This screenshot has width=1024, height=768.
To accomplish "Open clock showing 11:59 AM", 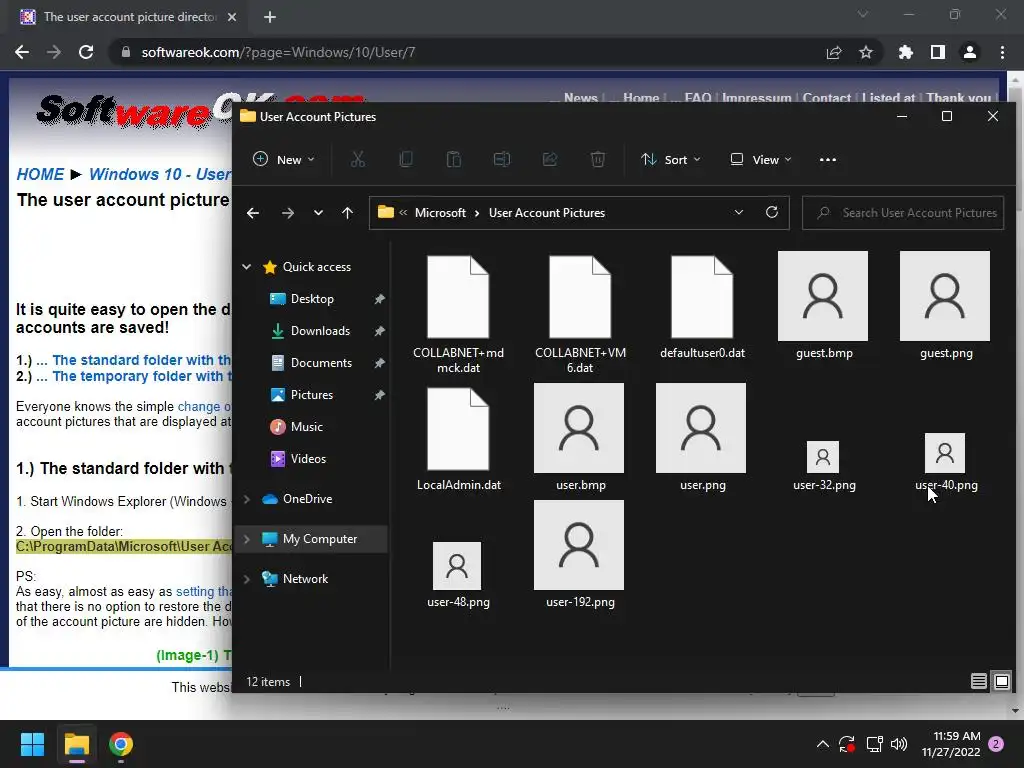I will (951, 744).
